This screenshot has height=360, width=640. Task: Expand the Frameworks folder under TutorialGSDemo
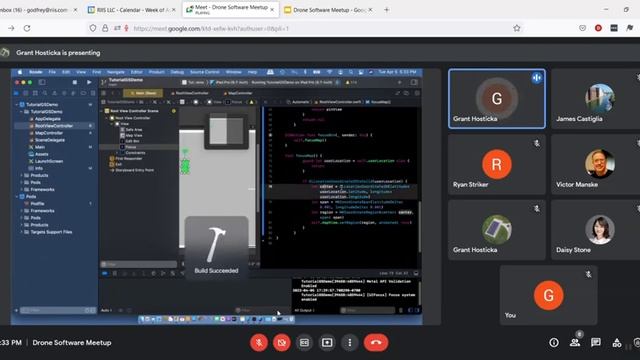[x=22, y=189]
